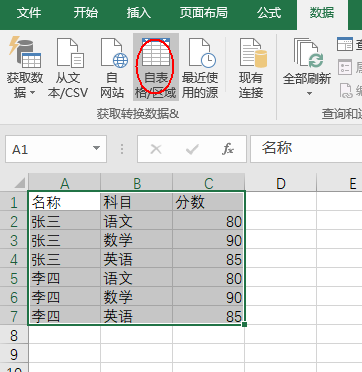Viewport: 362px width, 372px height.
Task: Cancel the formula bar entry with X
Action: [x=156, y=149]
